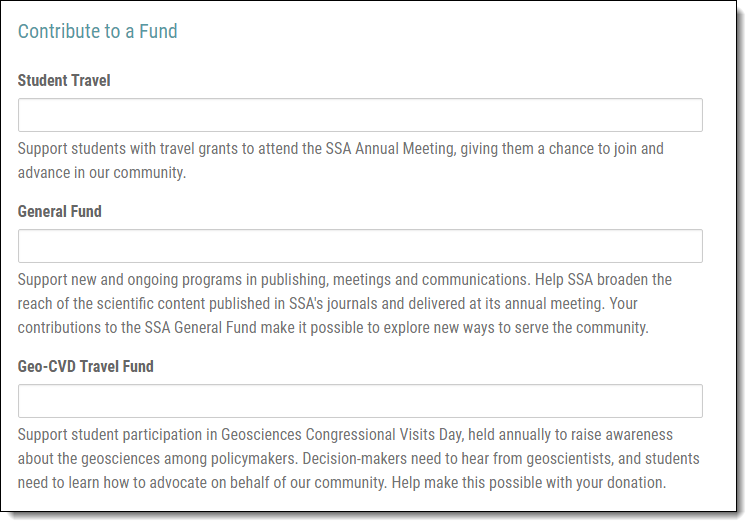Click the phrase 'SSA General Fund' in paragraph
752x527 pixels.
pos(201,328)
